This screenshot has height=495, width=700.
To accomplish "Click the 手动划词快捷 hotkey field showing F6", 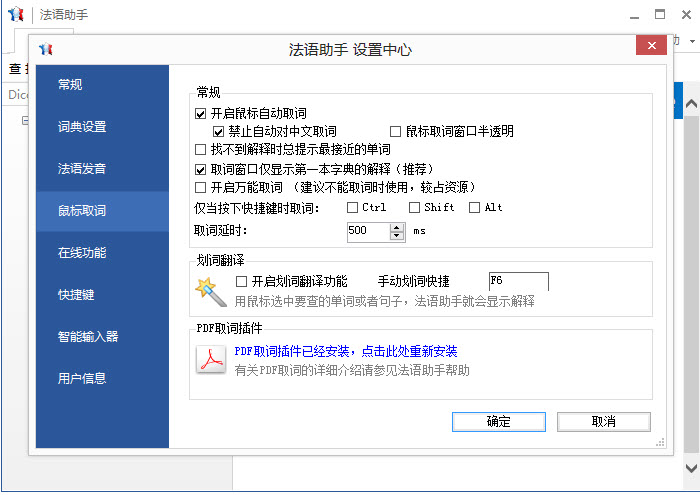I will [x=517, y=281].
